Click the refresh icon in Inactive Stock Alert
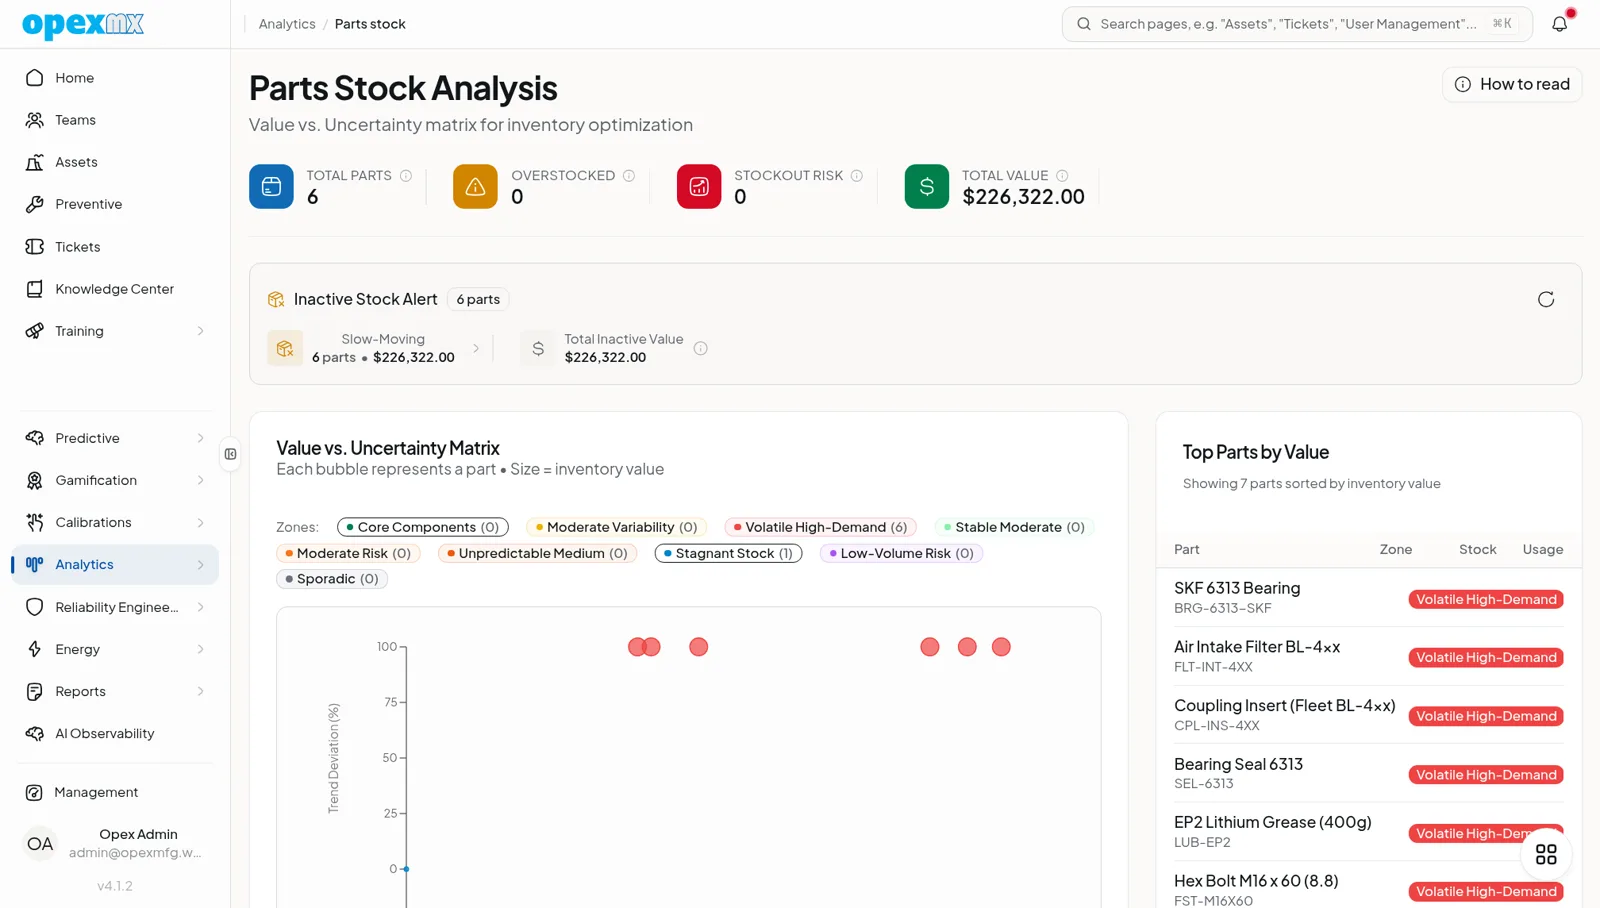 coord(1546,299)
